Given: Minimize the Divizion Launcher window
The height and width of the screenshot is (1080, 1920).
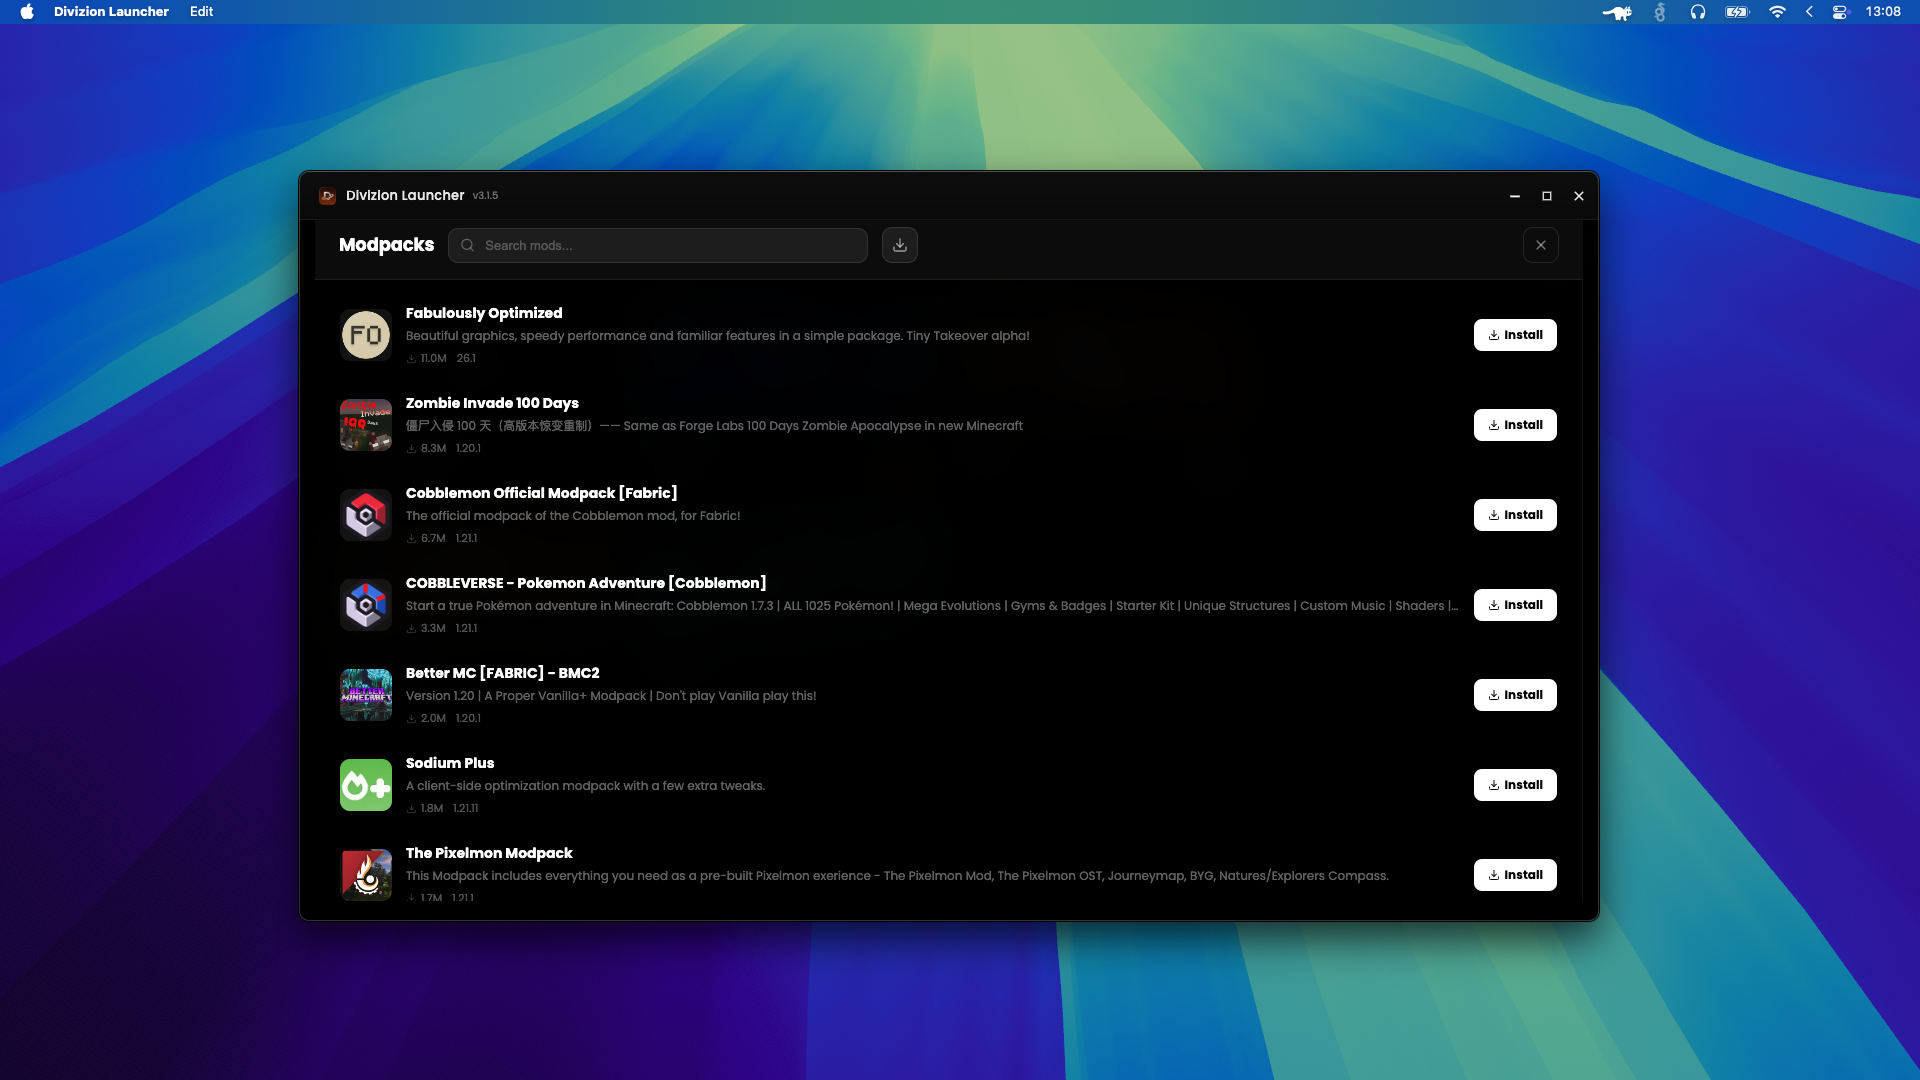Looking at the screenshot, I should click(x=1515, y=196).
